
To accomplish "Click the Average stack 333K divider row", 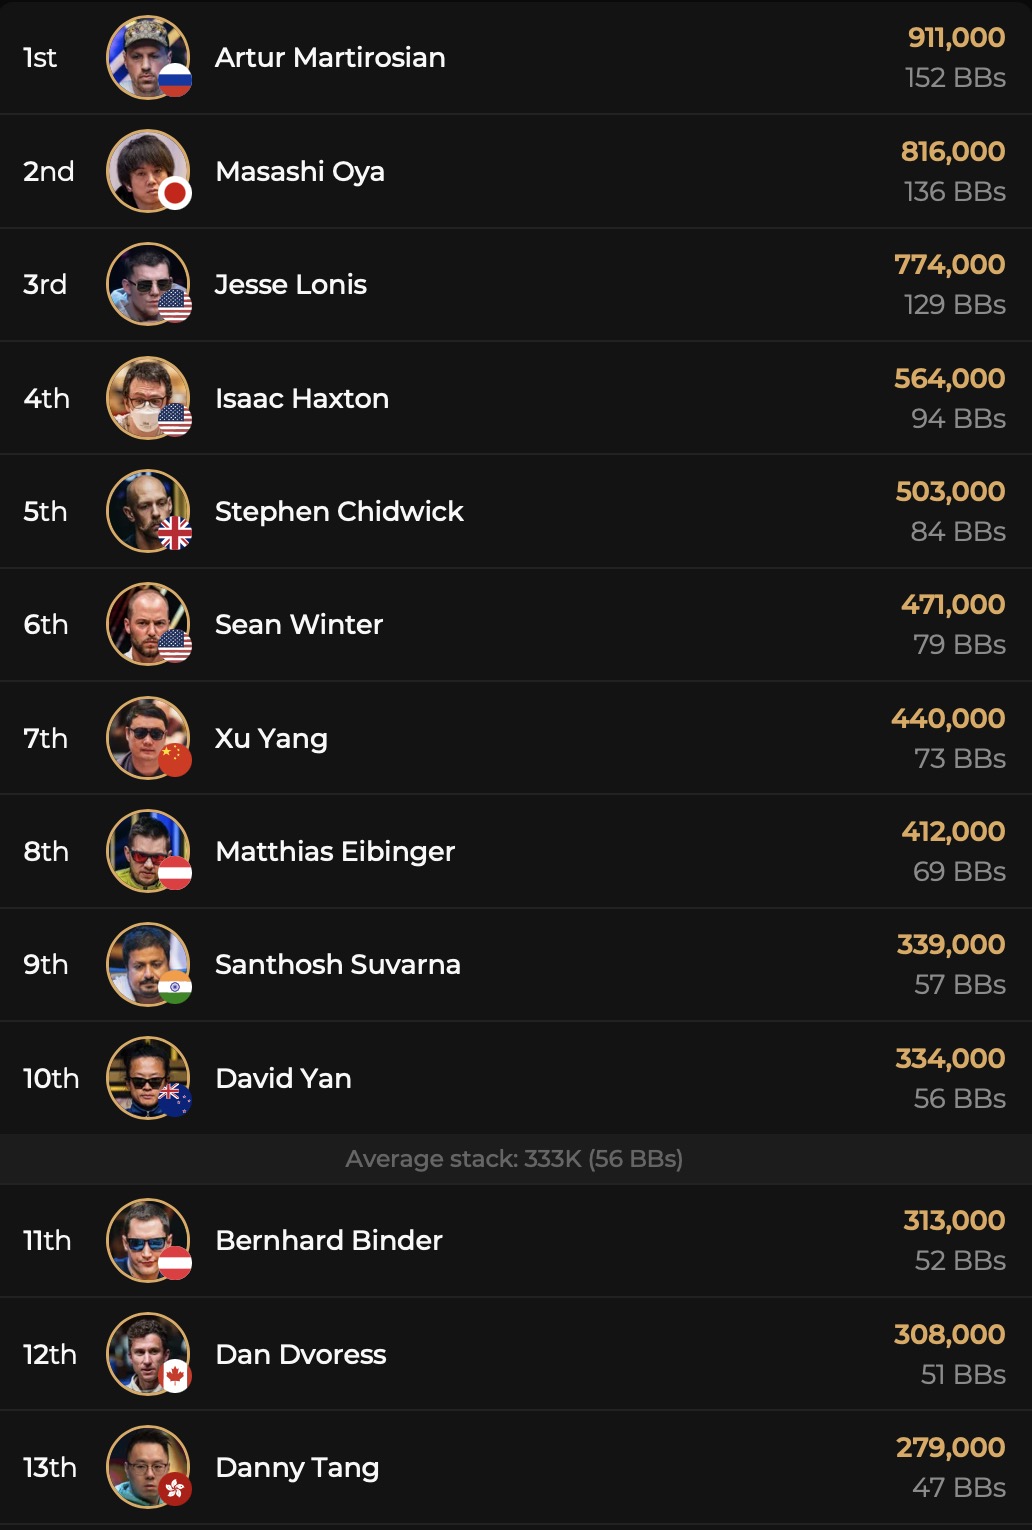I will pyautogui.click(x=514, y=1159).
